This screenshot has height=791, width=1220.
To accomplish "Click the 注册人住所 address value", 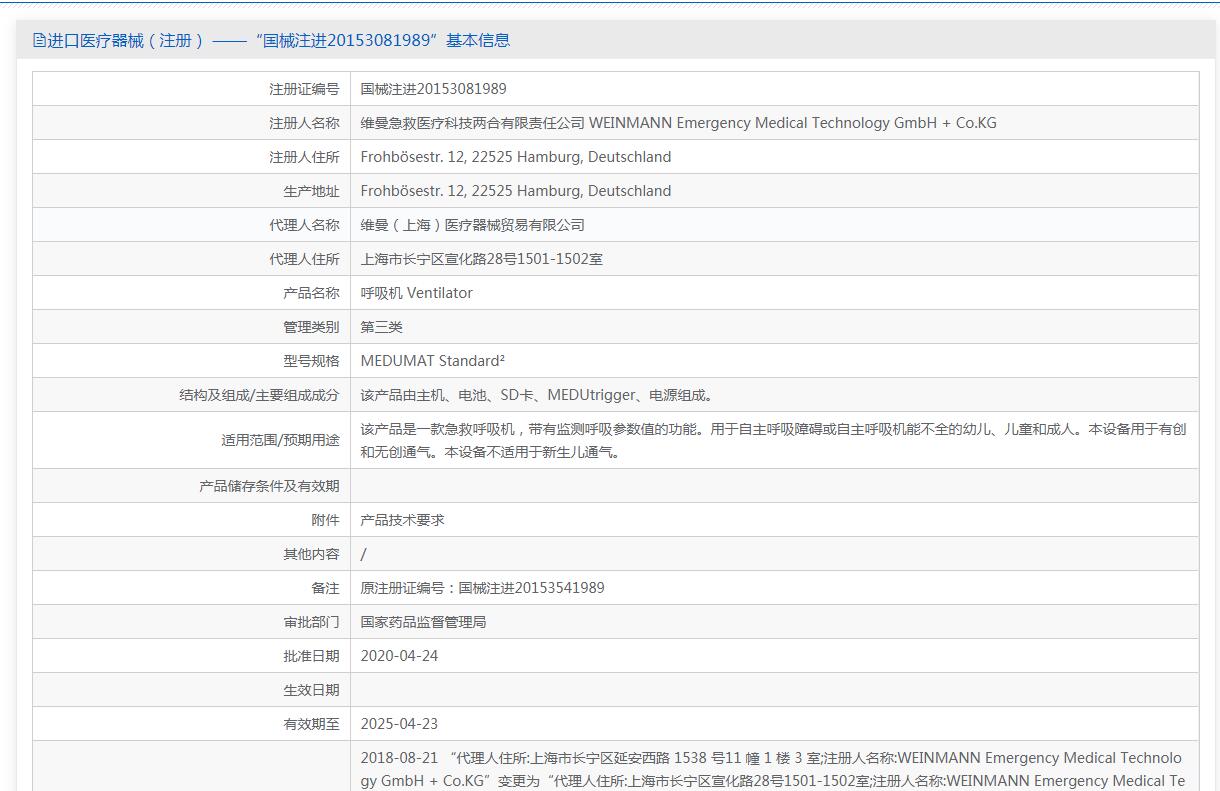I will [515, 157].
